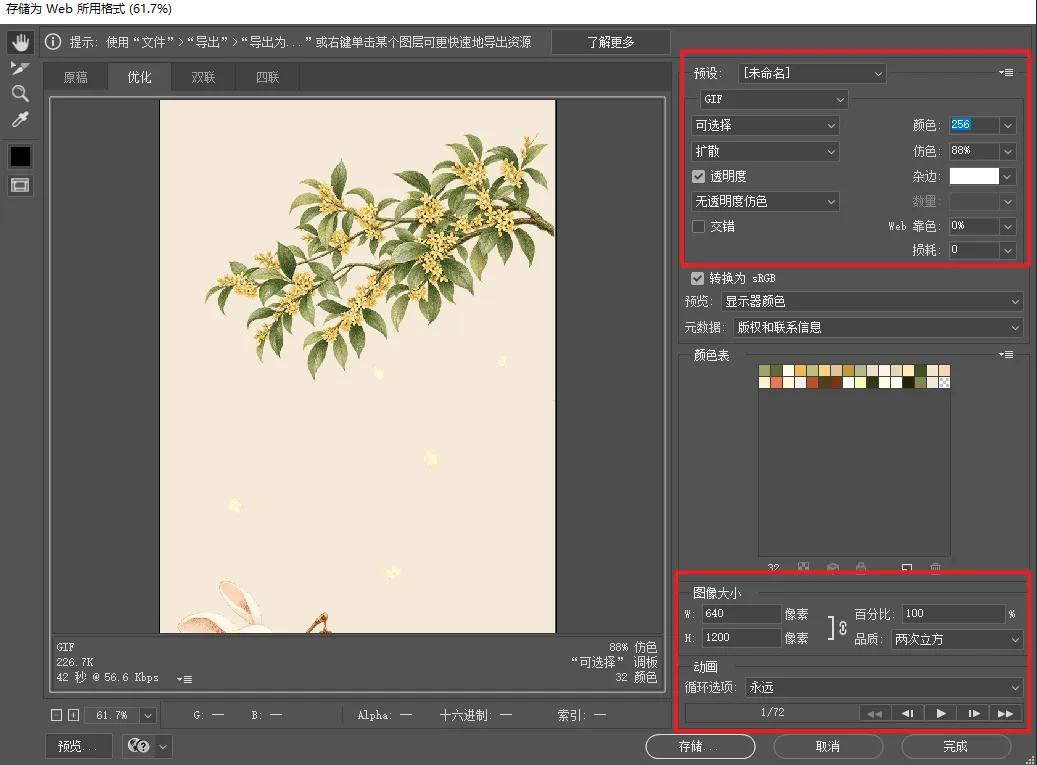The height and width of the screenshot is (765, 1037).
Task: Click the zoom in plus icon
Action: point(73,715)
